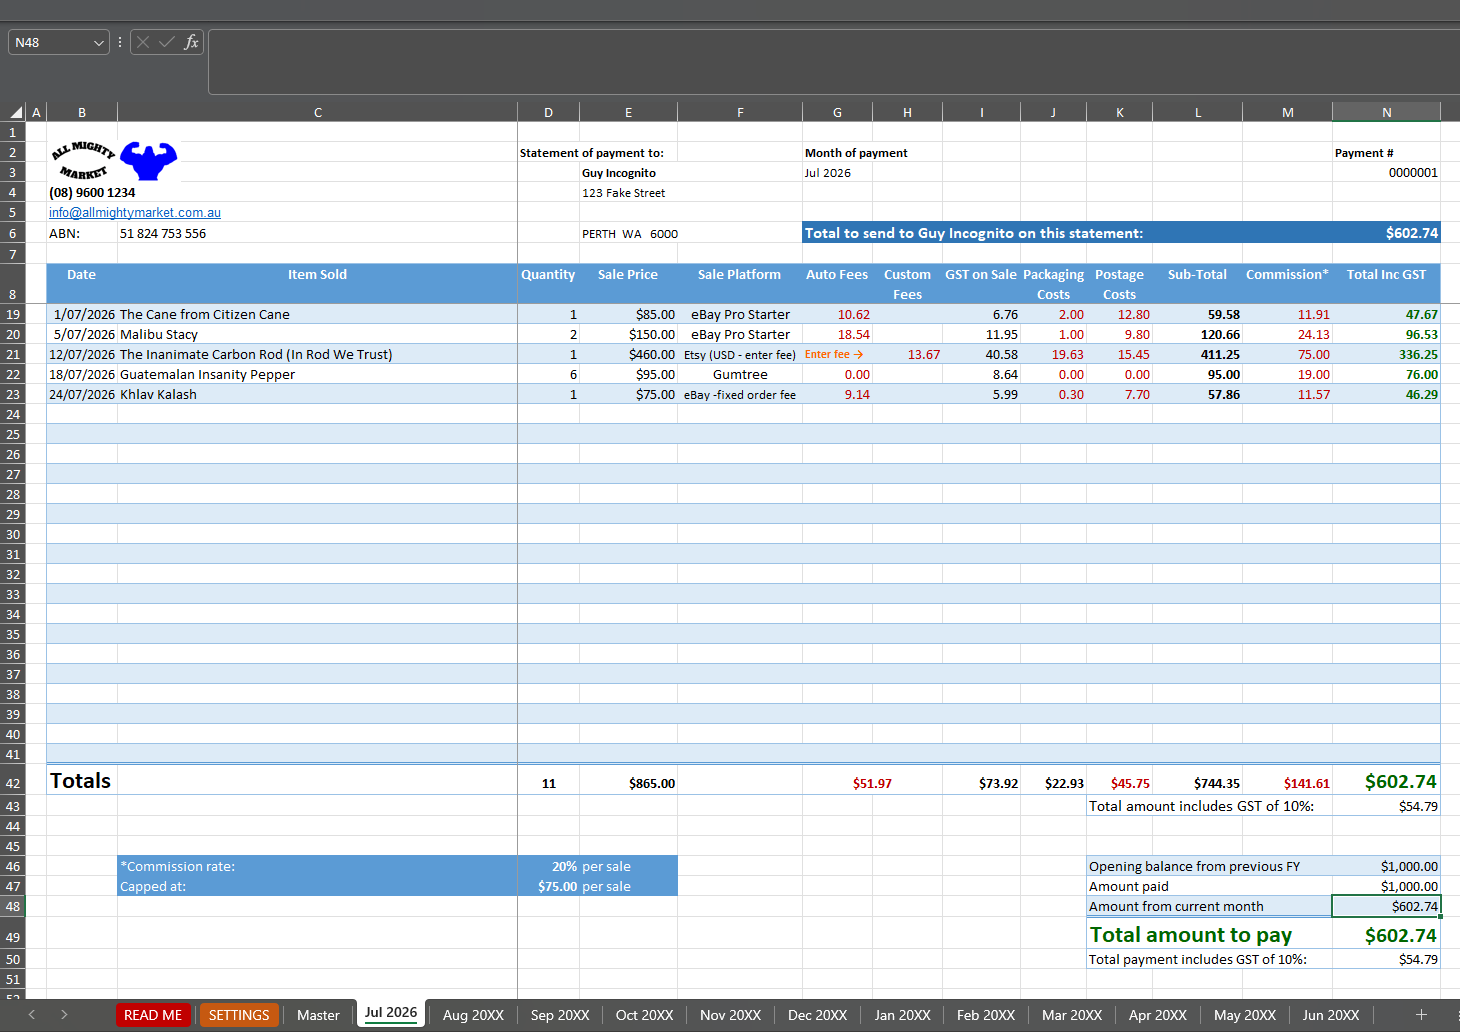Click the Enter checkmark icon in formula bar
This screenshot has width=1460, height=1032.
pos(167,42)
